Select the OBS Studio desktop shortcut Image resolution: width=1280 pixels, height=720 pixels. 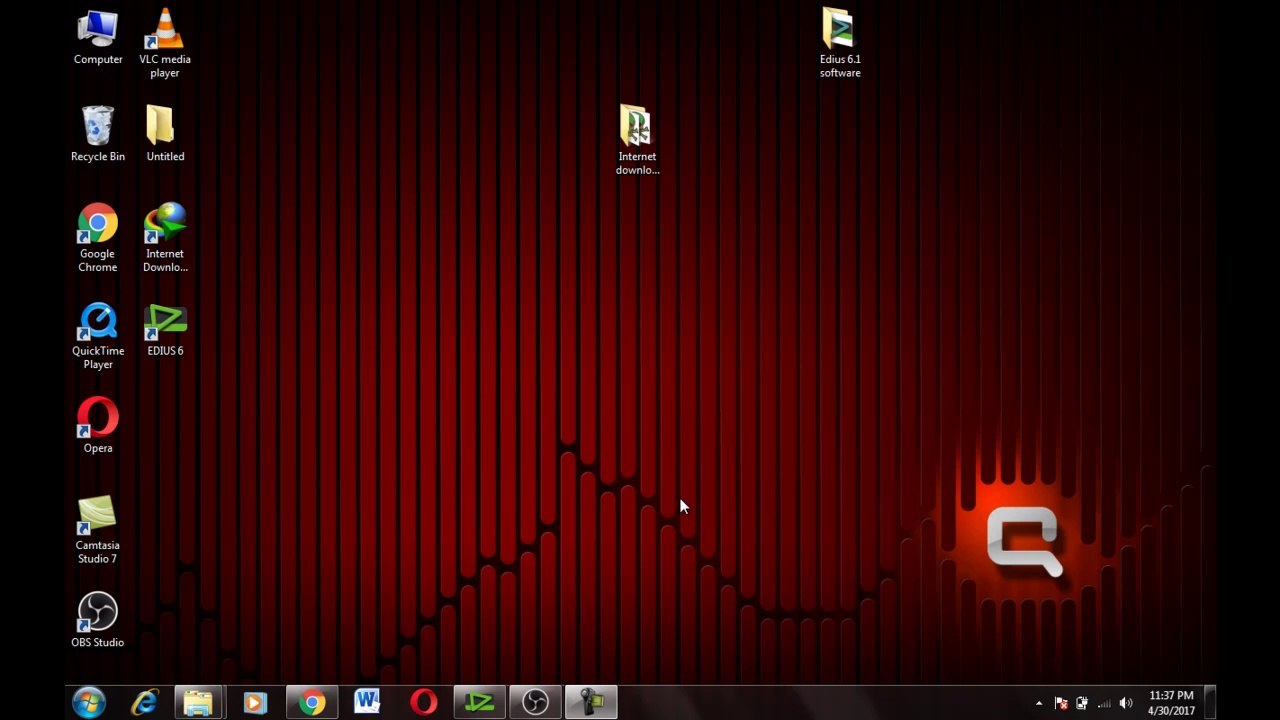(98, 620)
